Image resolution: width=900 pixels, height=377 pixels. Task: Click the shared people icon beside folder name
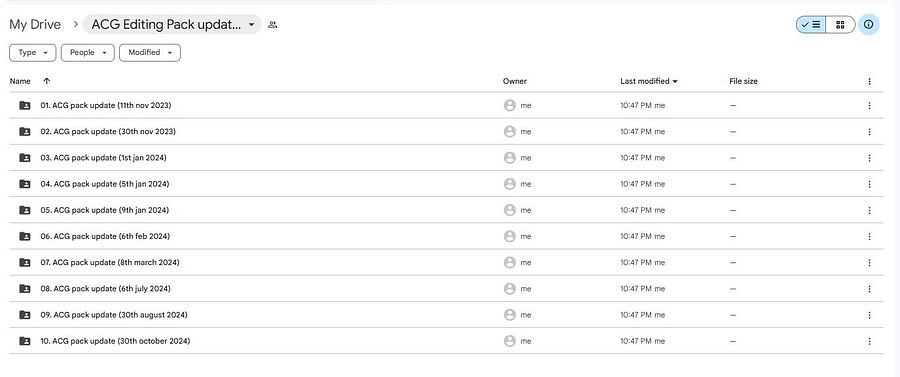(273, 25)
